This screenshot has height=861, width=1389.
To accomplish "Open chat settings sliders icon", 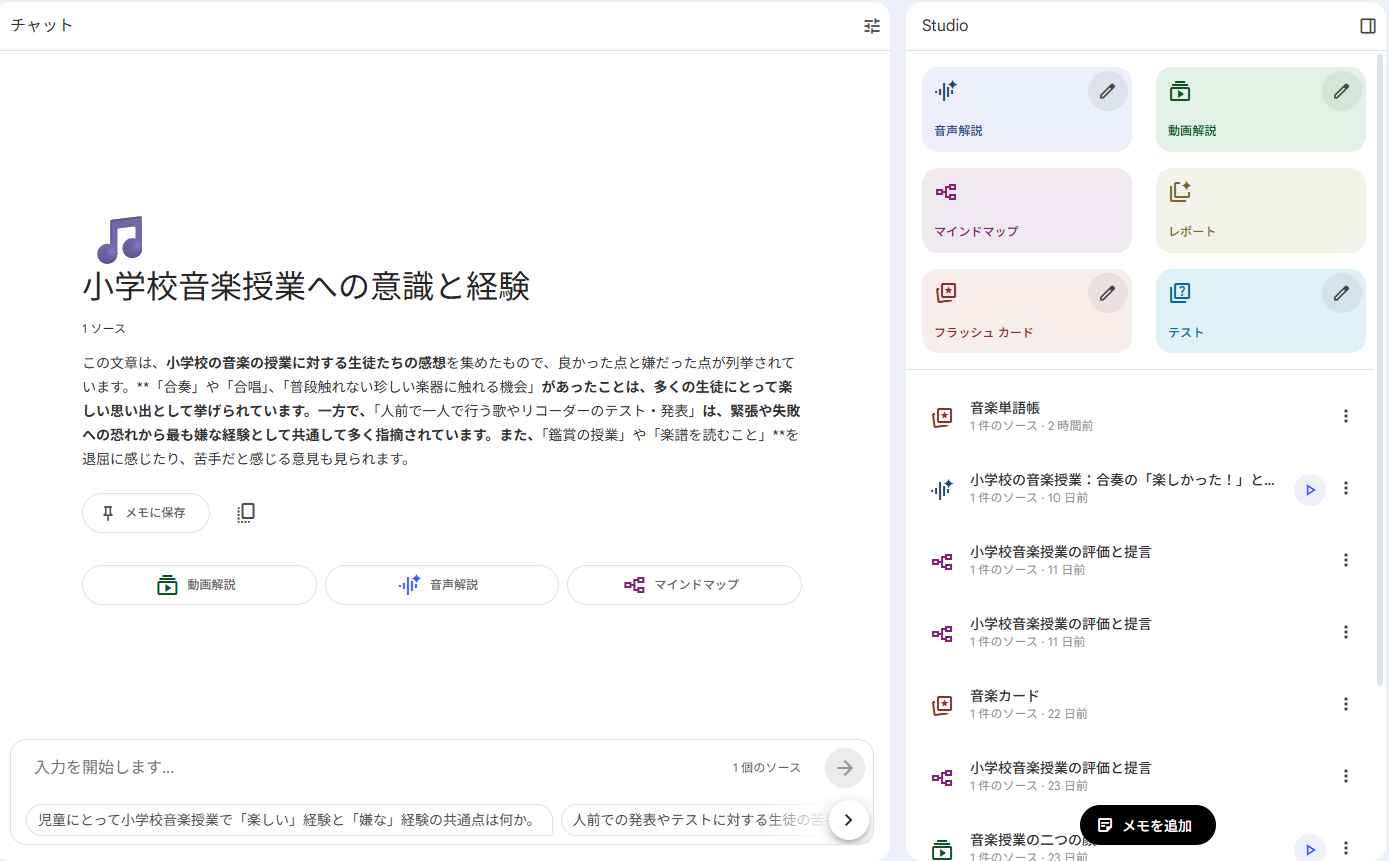I will [x=872, y=26].
